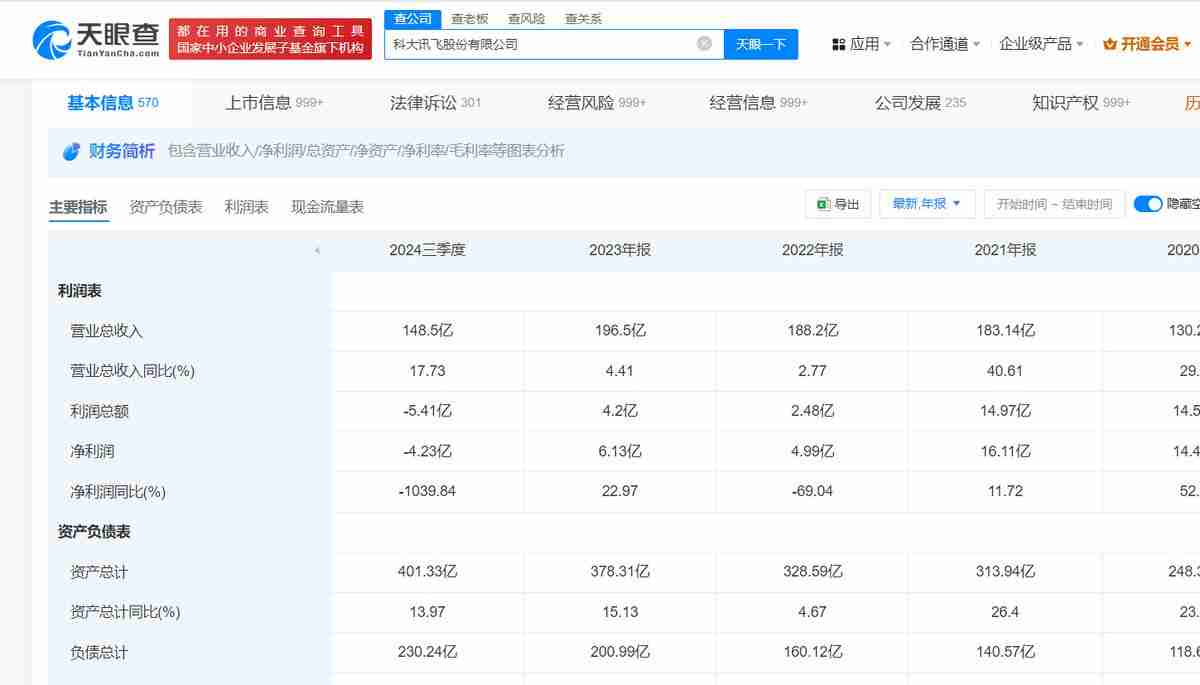Click the 天眼一下 search button
This screenshot has height=685, width=1200.
coord(761,43)
